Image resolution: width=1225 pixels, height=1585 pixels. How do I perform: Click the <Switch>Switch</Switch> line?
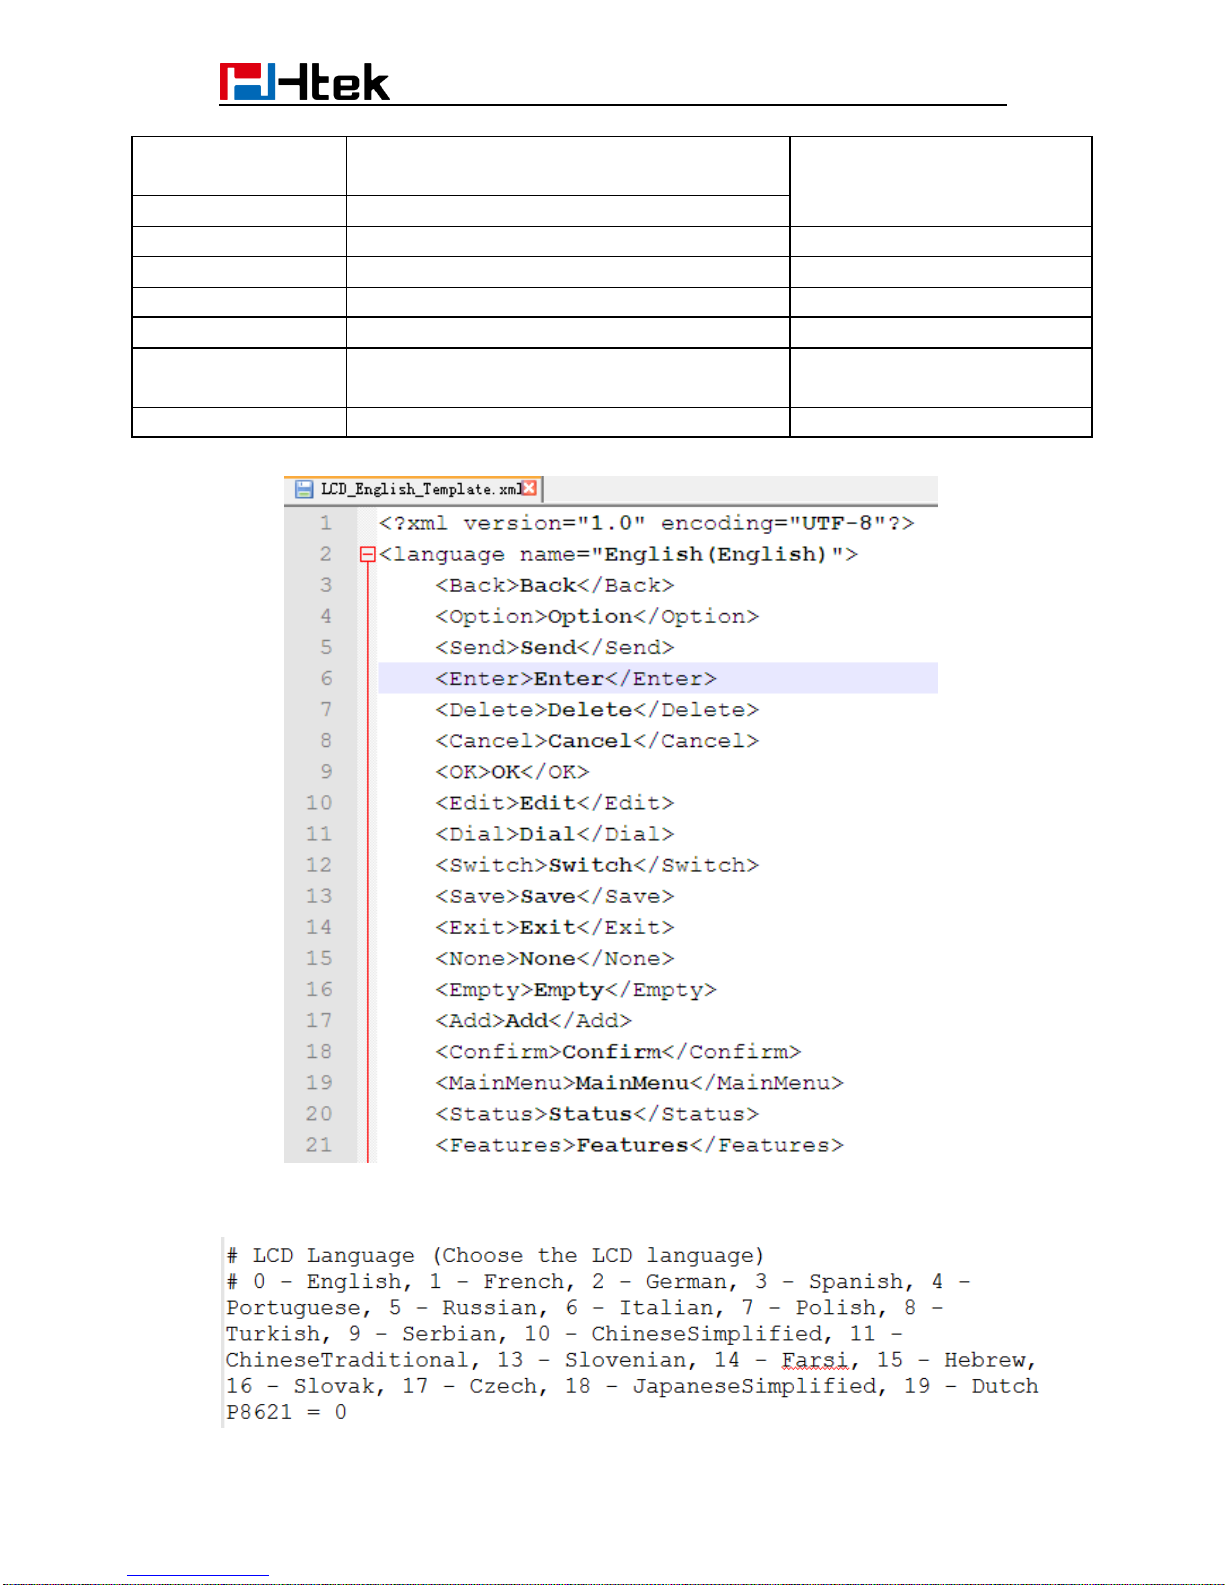coord(597,864)
